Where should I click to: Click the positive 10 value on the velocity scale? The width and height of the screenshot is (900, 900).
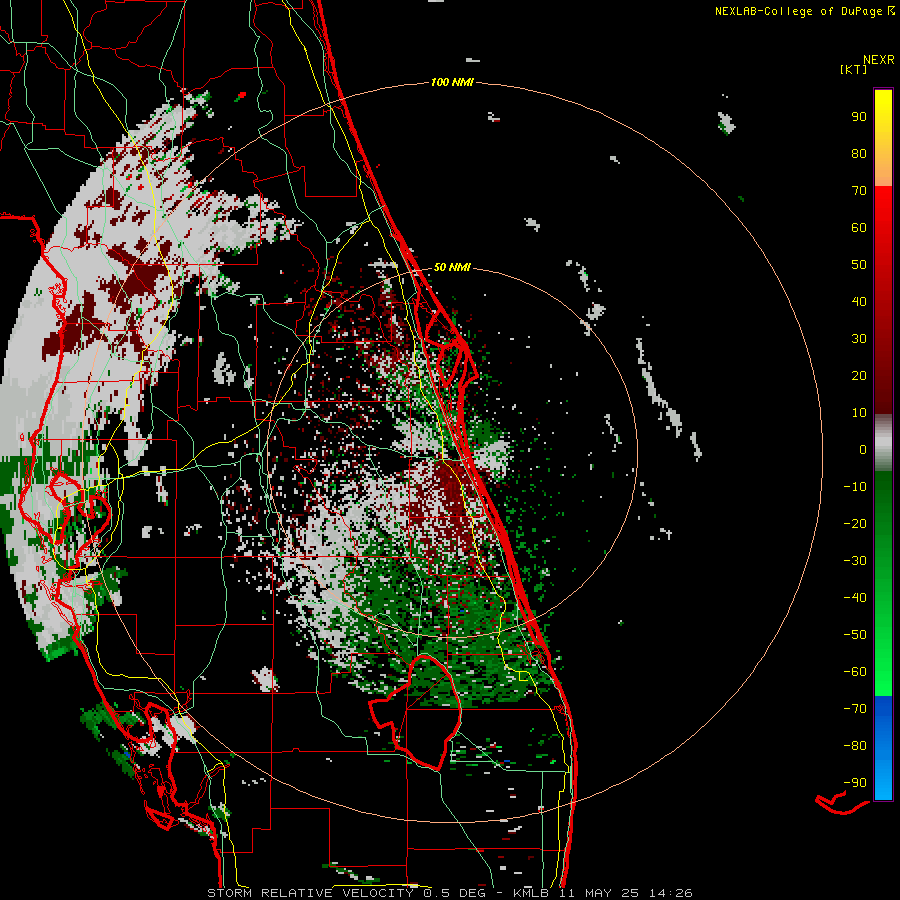[x=859, y=413]
